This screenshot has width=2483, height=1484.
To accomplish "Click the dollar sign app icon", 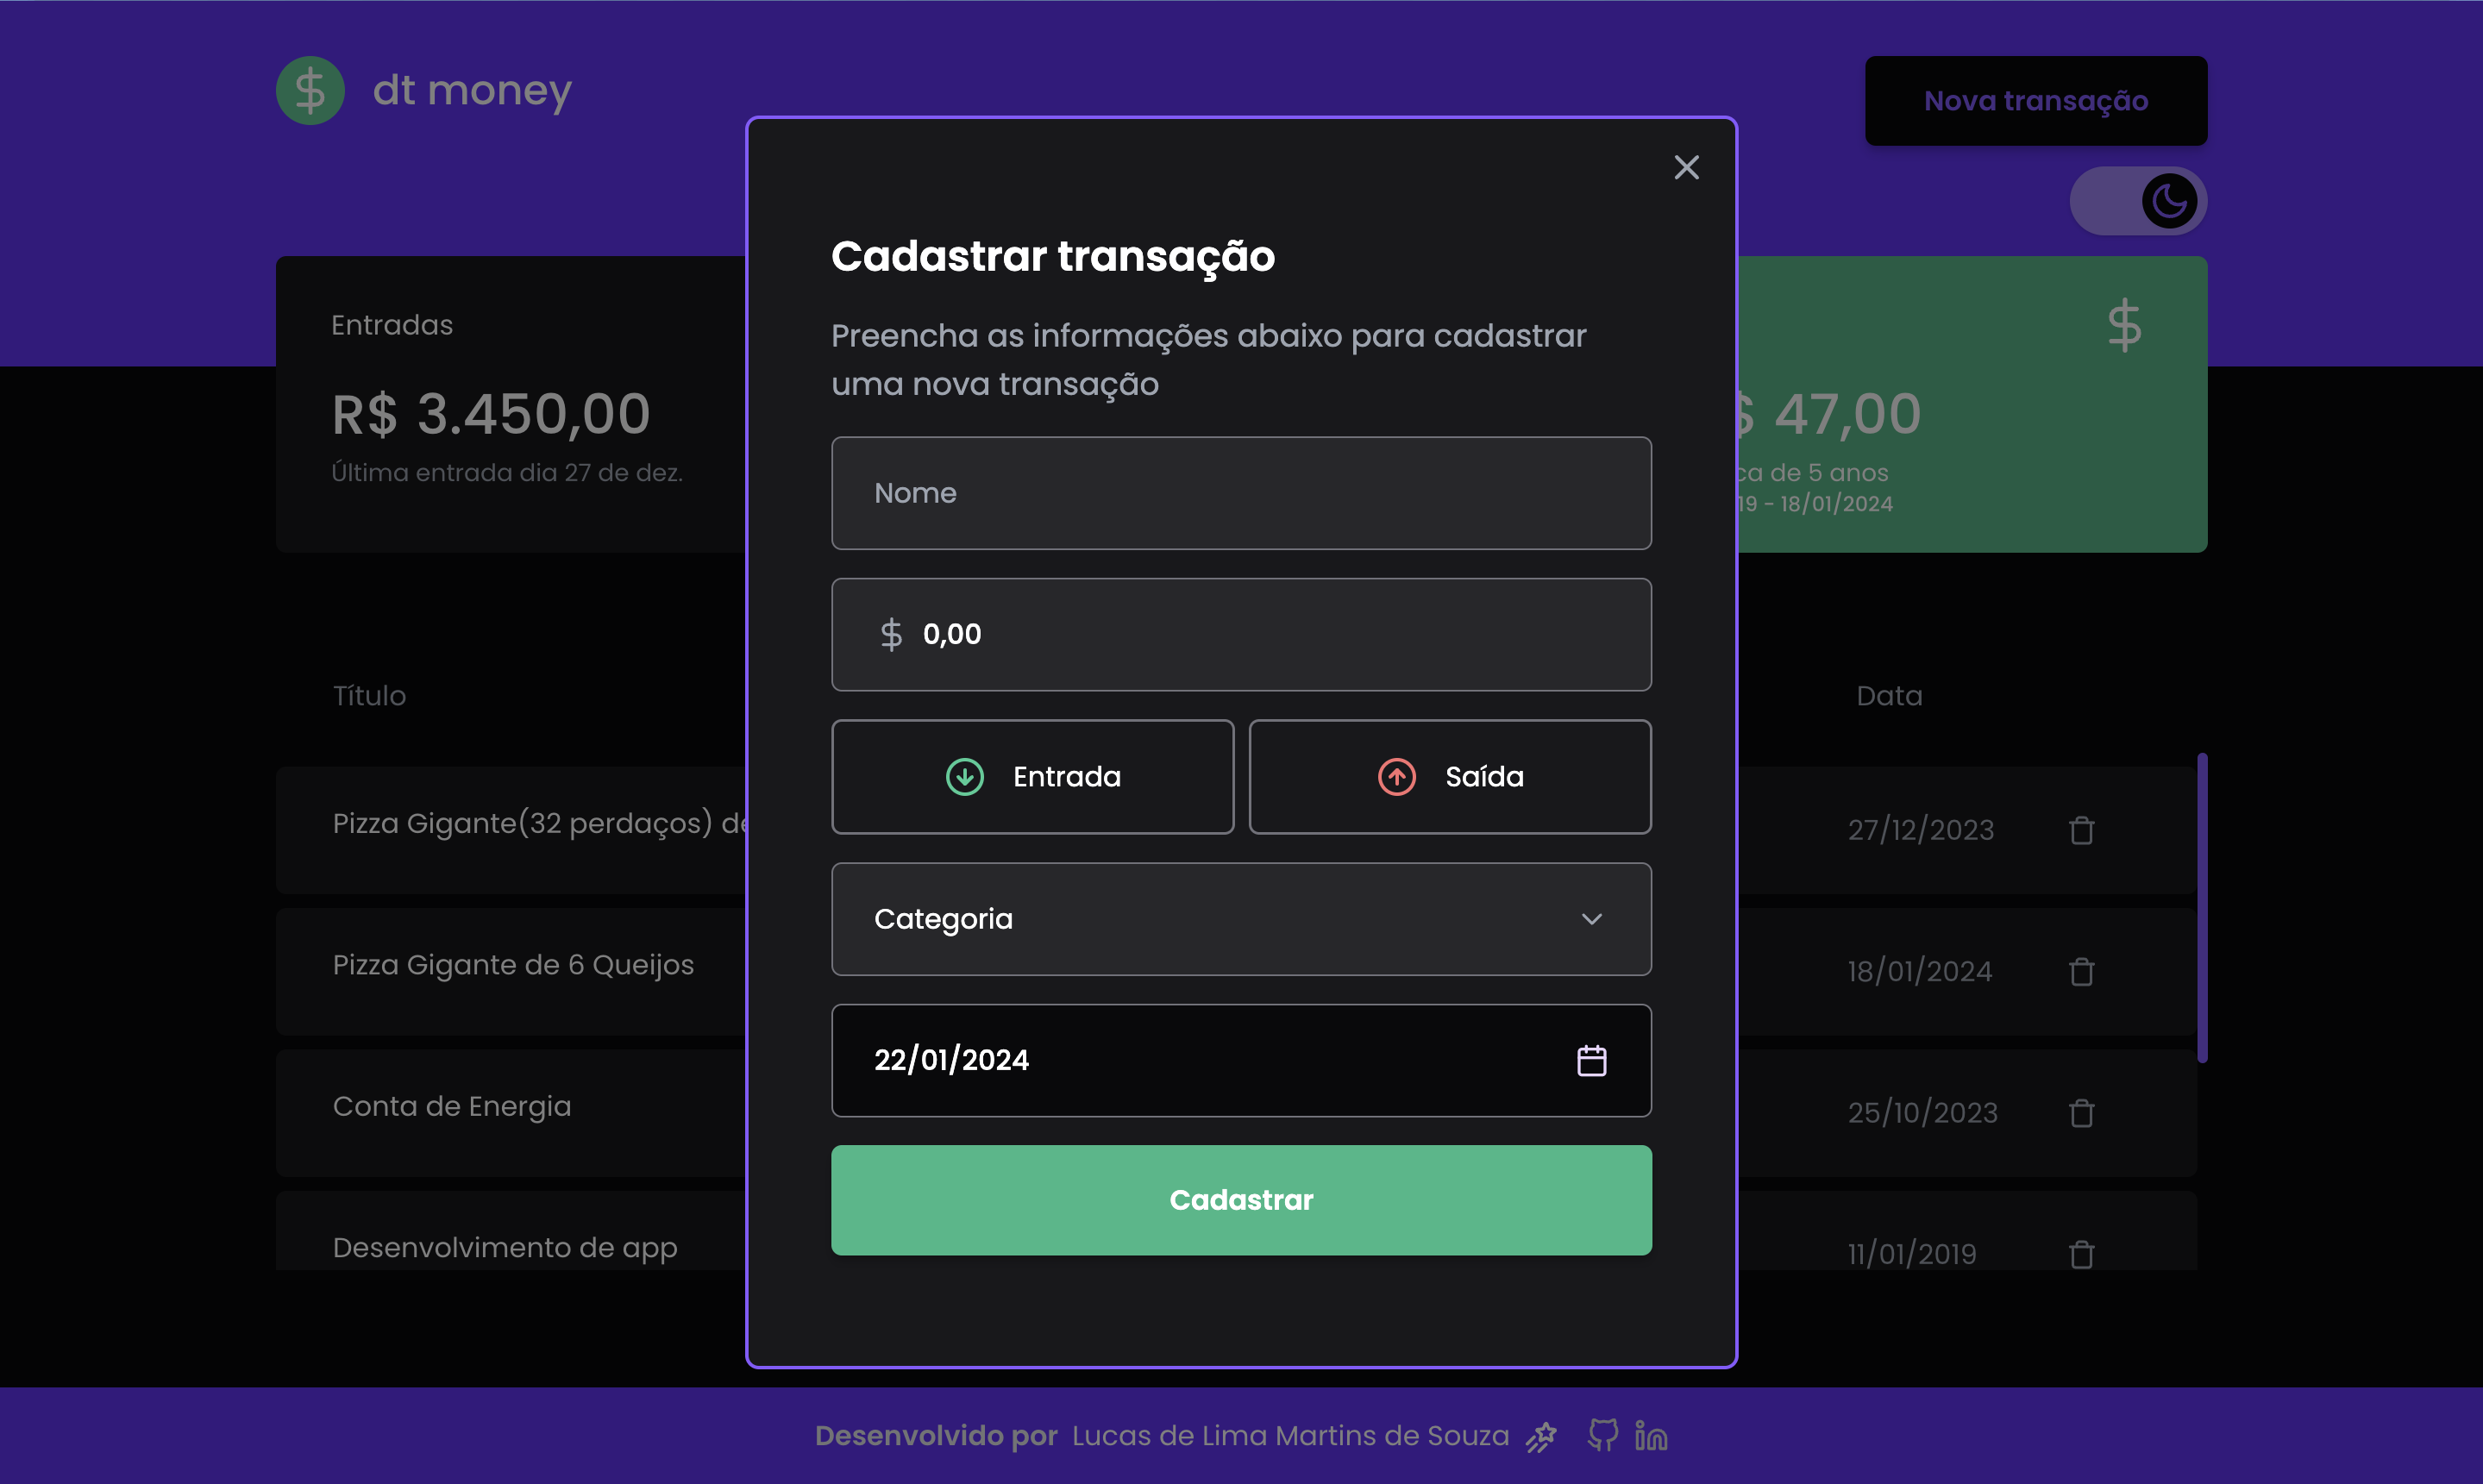I will [x=310, y=90].
